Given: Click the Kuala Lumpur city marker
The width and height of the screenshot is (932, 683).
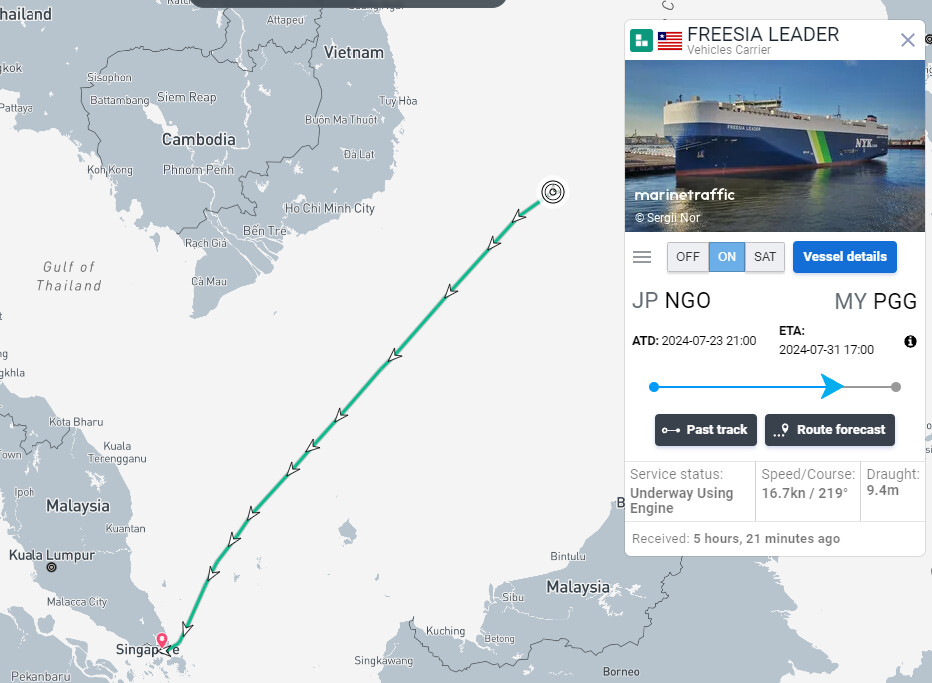Looking at the screenshot, I should pyautogui.click(x=52, y=567).
